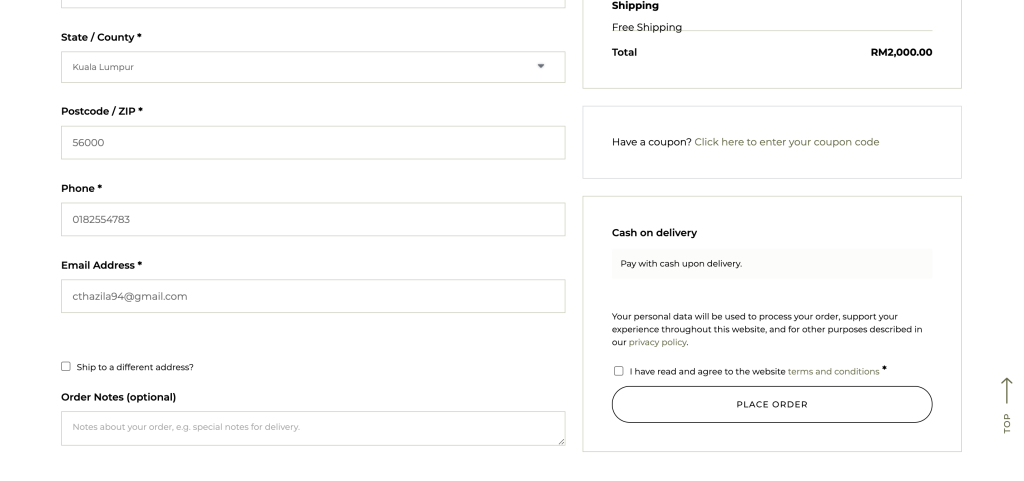Screen dimensions: 1024x481
Task: Click the partially visible field above State
Action: point(313,4)
